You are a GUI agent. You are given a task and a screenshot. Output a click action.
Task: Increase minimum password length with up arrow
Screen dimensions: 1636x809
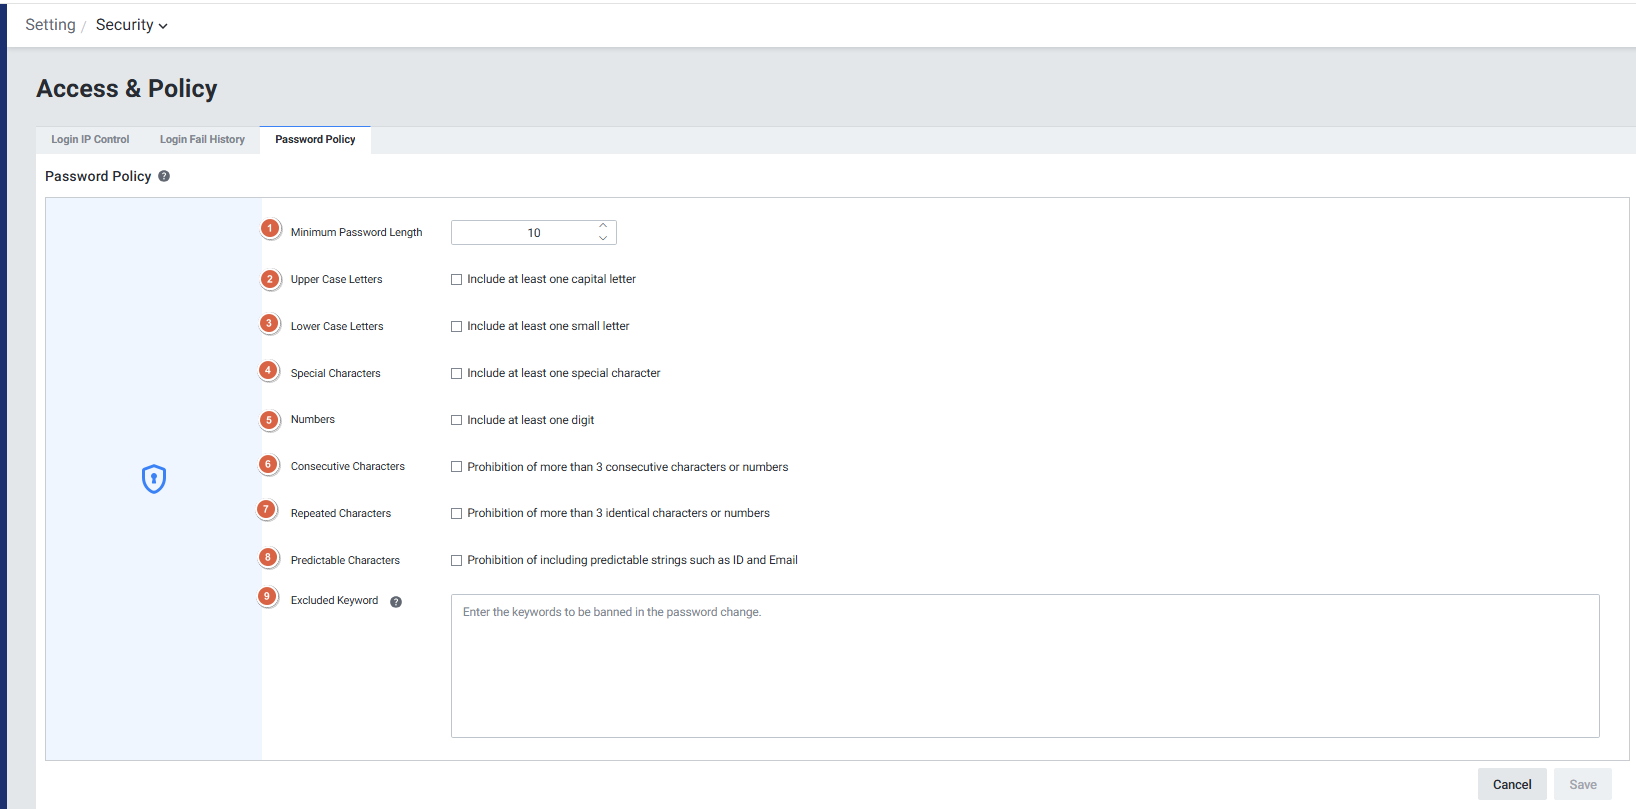[x=603, y=226]
